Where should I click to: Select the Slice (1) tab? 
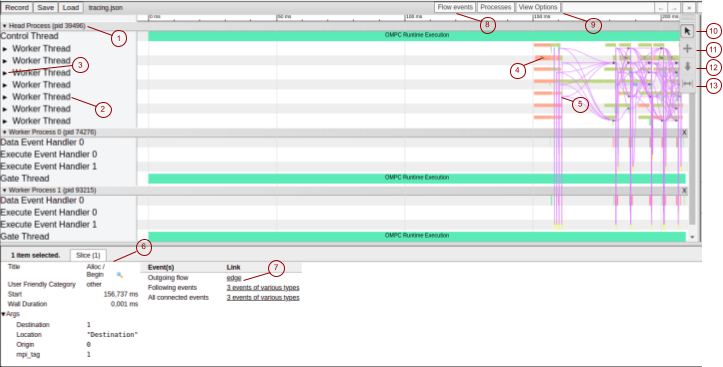pos(88,255)
